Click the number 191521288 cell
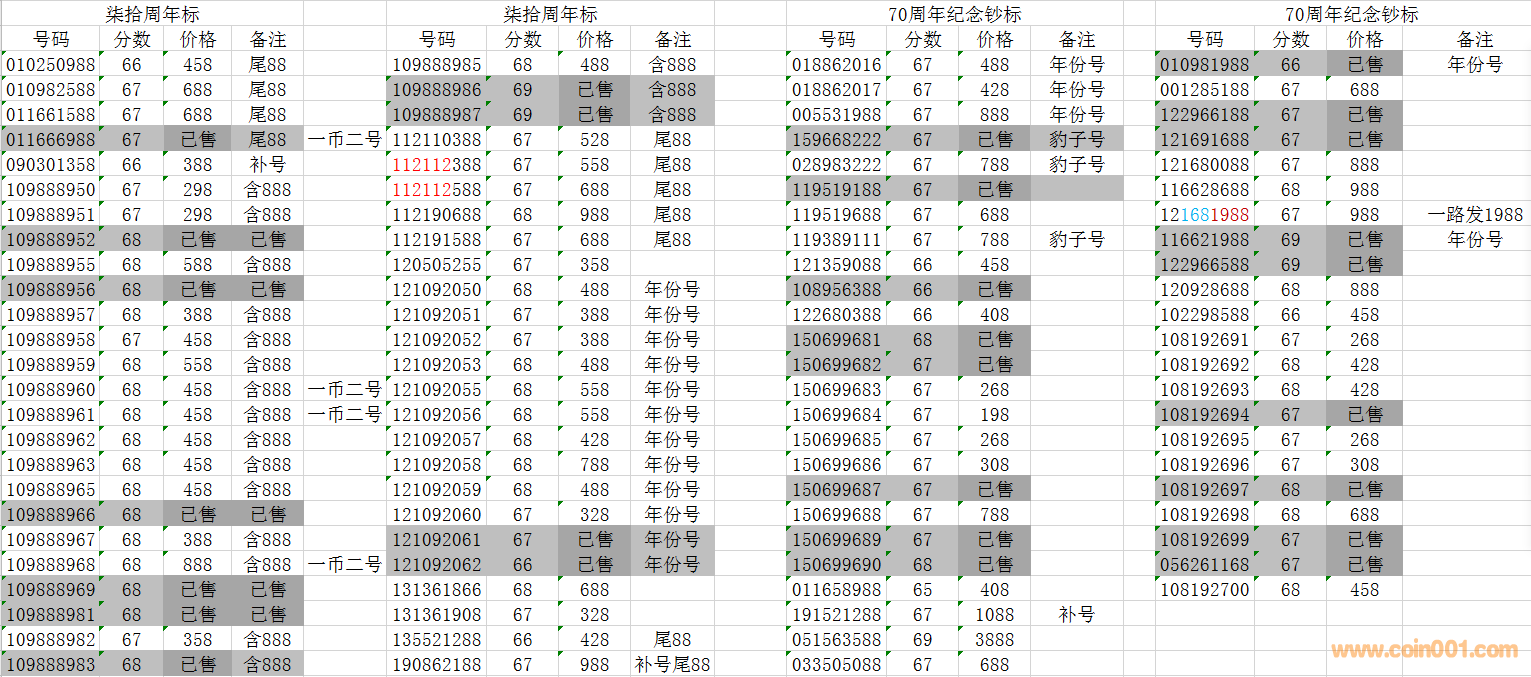 (837, 615)
